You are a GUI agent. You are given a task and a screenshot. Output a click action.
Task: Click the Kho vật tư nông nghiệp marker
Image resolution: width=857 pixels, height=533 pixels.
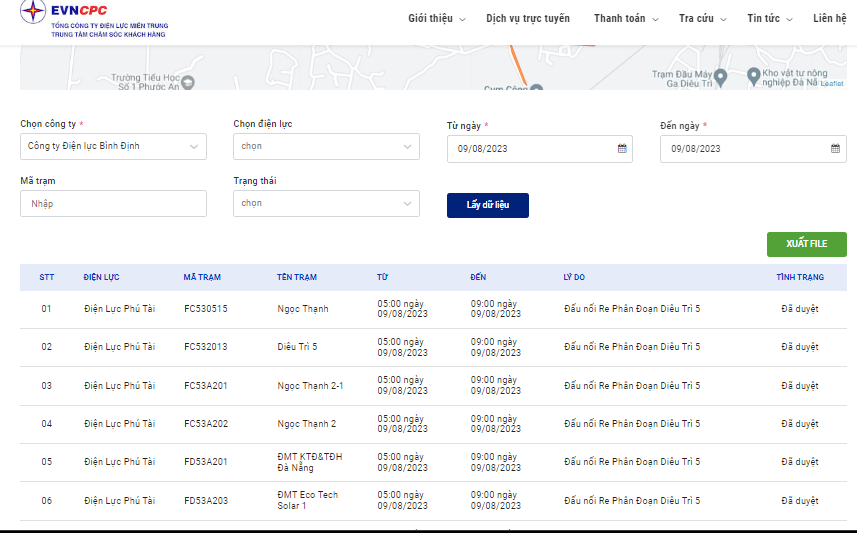[x=754, y=77]
